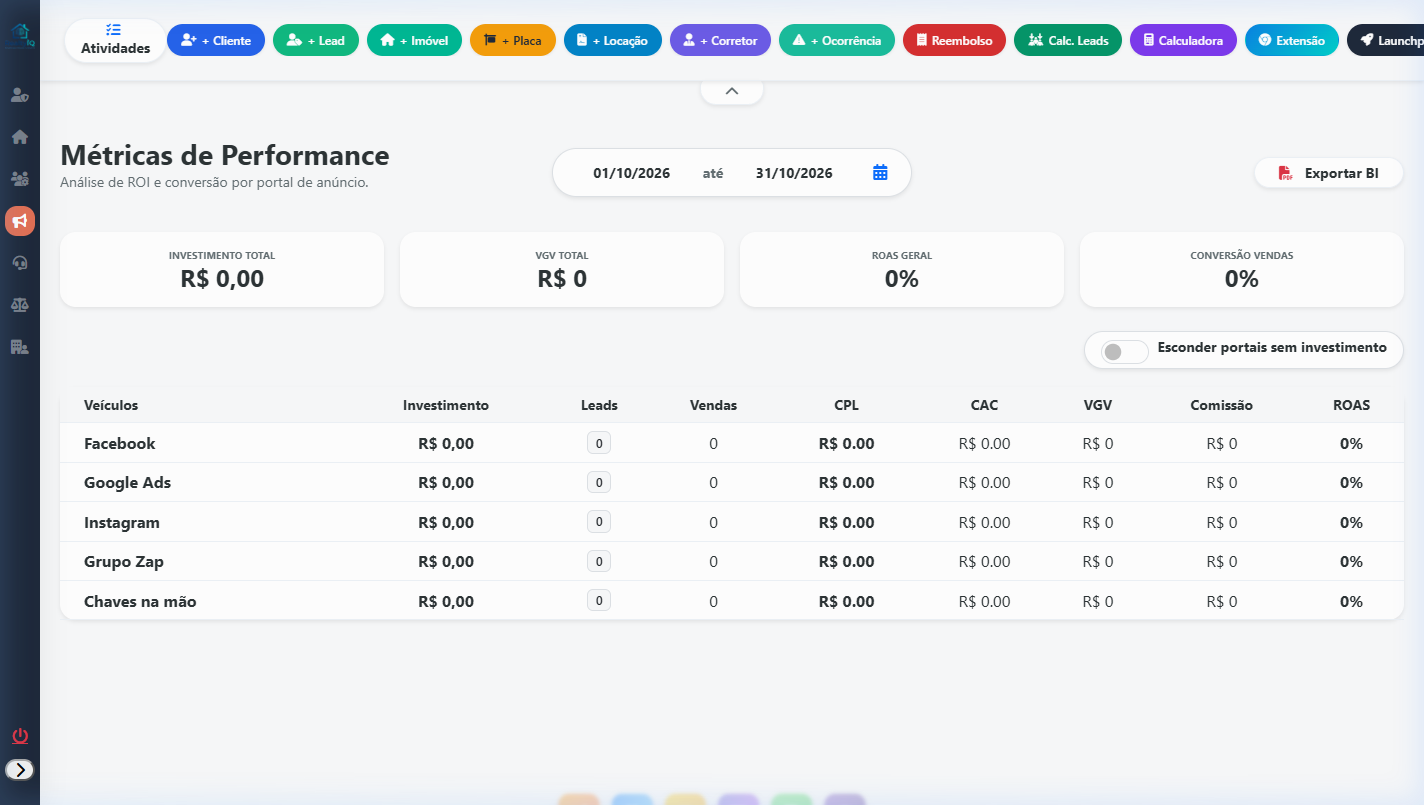Click the people group sidebar icon

coord(20,179)
